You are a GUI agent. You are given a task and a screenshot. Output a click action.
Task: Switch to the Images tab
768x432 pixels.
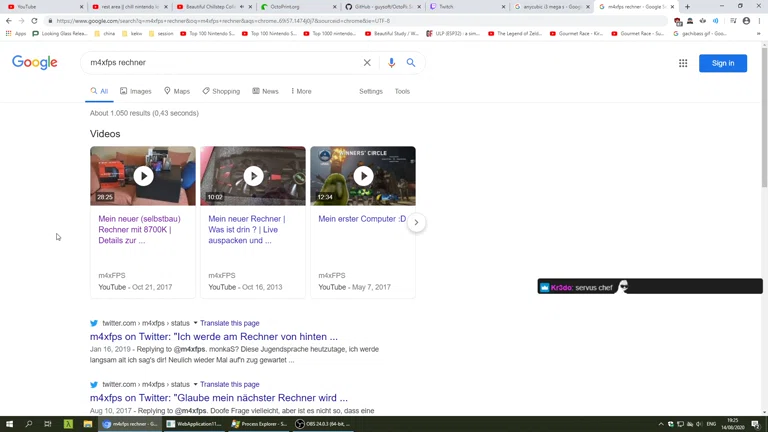[136, 91]
